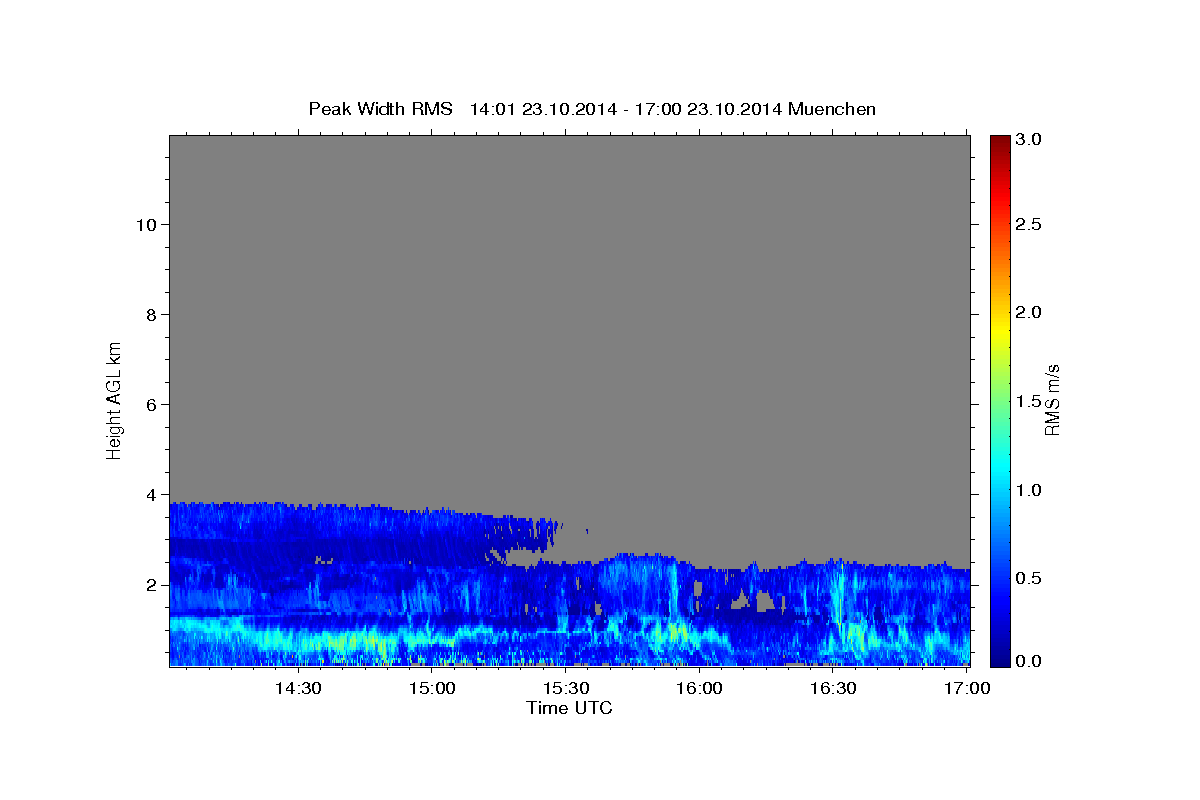Click the height tick label 2
The height and width of the screenshot is (800, 1200).
click(150, 584)
